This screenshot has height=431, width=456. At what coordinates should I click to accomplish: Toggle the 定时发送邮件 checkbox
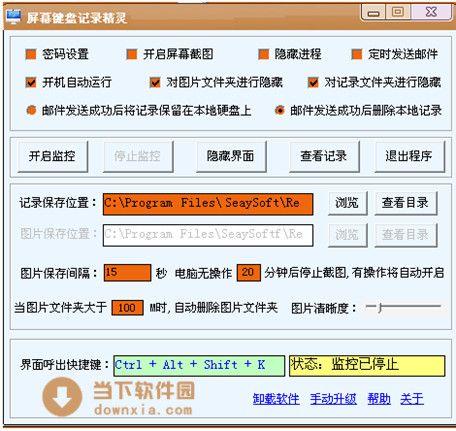357,54
